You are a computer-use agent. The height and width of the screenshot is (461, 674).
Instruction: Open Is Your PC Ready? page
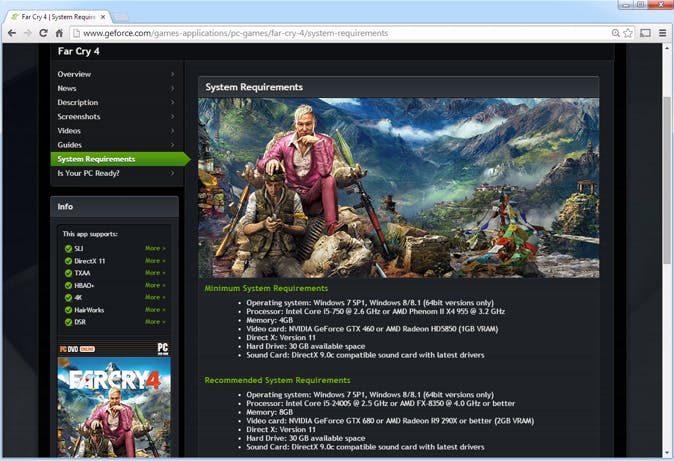tap(88, 173)
